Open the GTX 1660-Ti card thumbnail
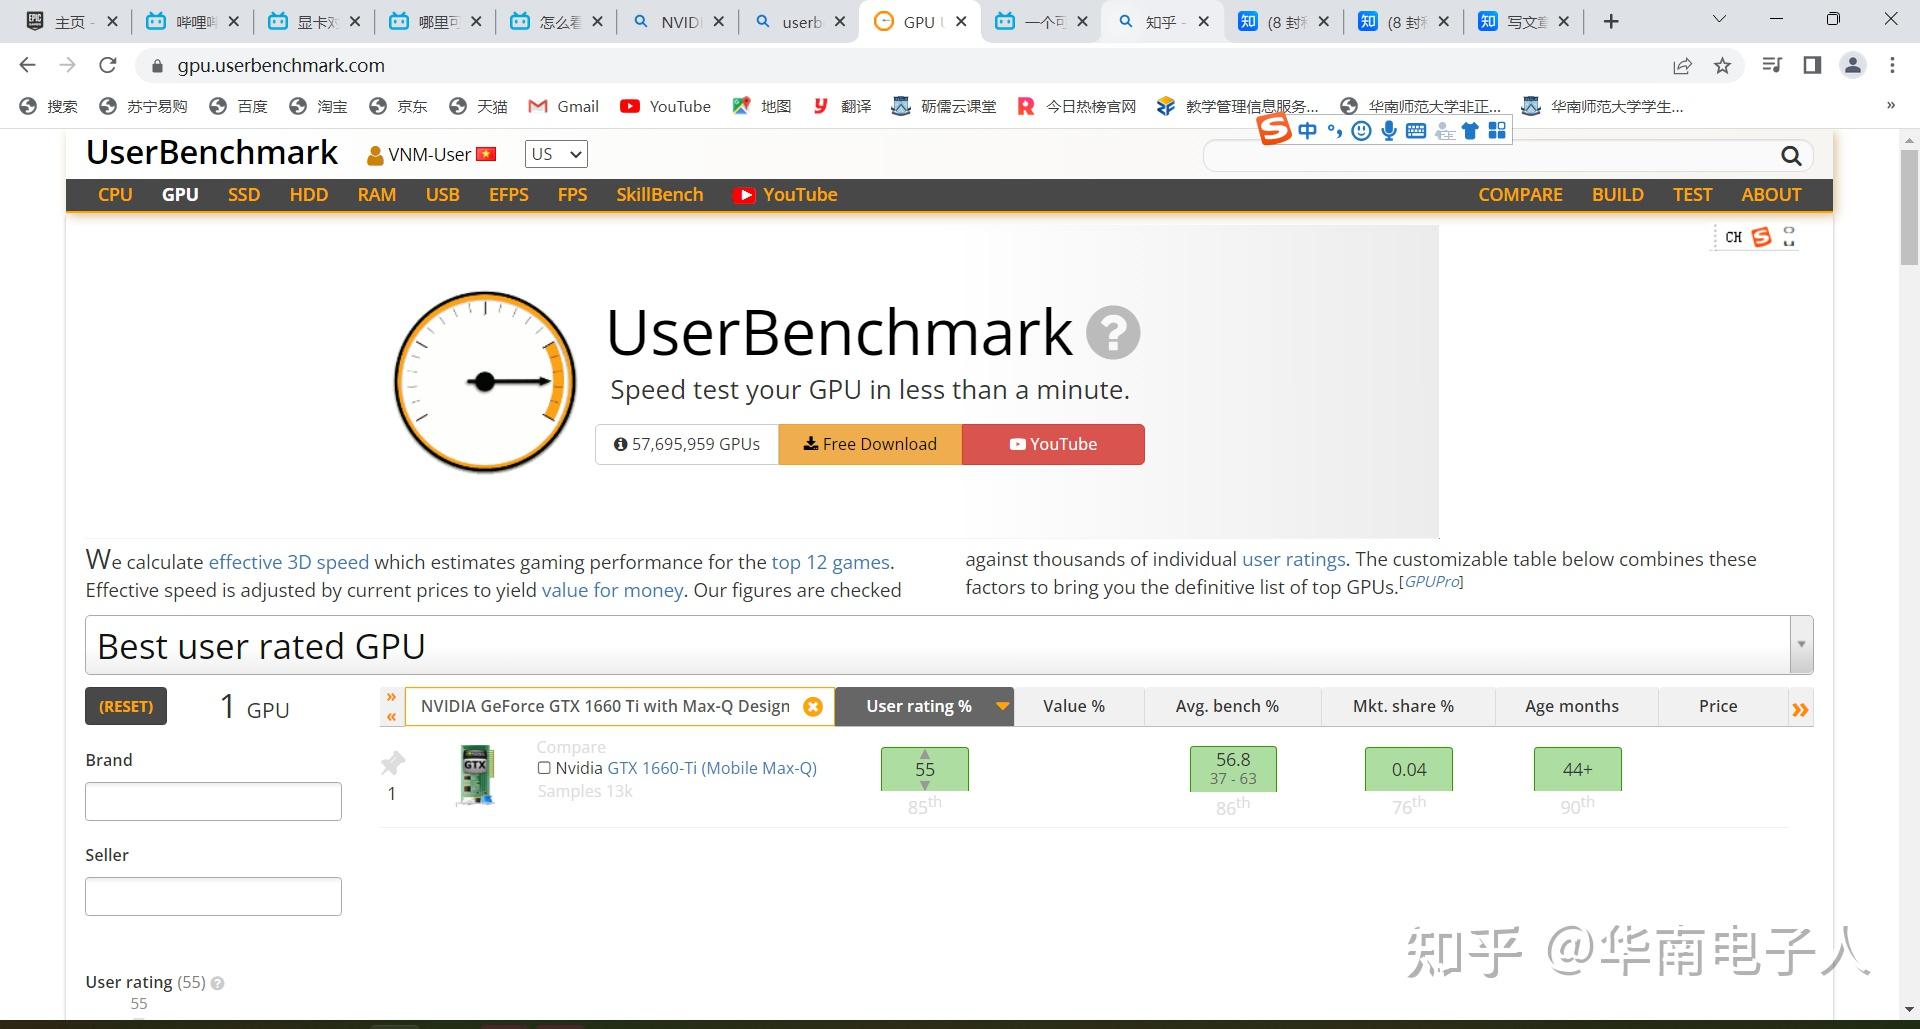Image resolution: width=1920 pixels, height=1029 pixels. point(476,775)
